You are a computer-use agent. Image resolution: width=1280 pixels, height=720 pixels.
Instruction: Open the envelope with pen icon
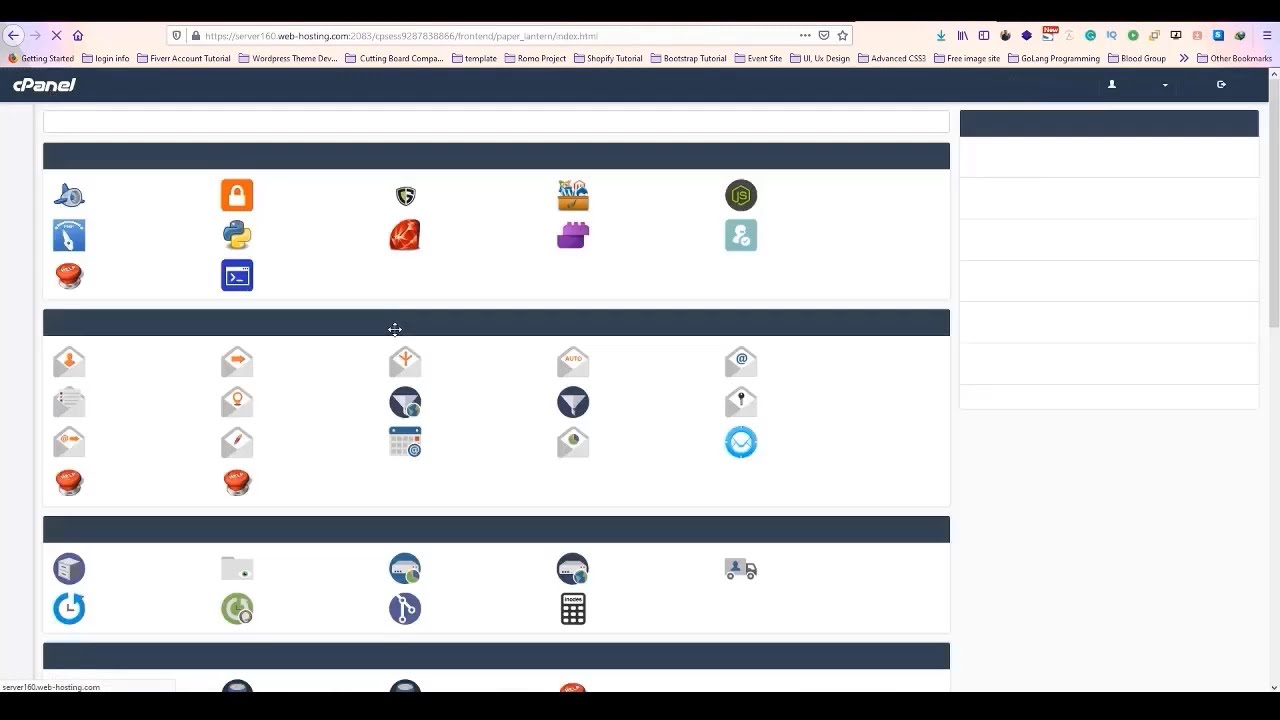[237, 442]
